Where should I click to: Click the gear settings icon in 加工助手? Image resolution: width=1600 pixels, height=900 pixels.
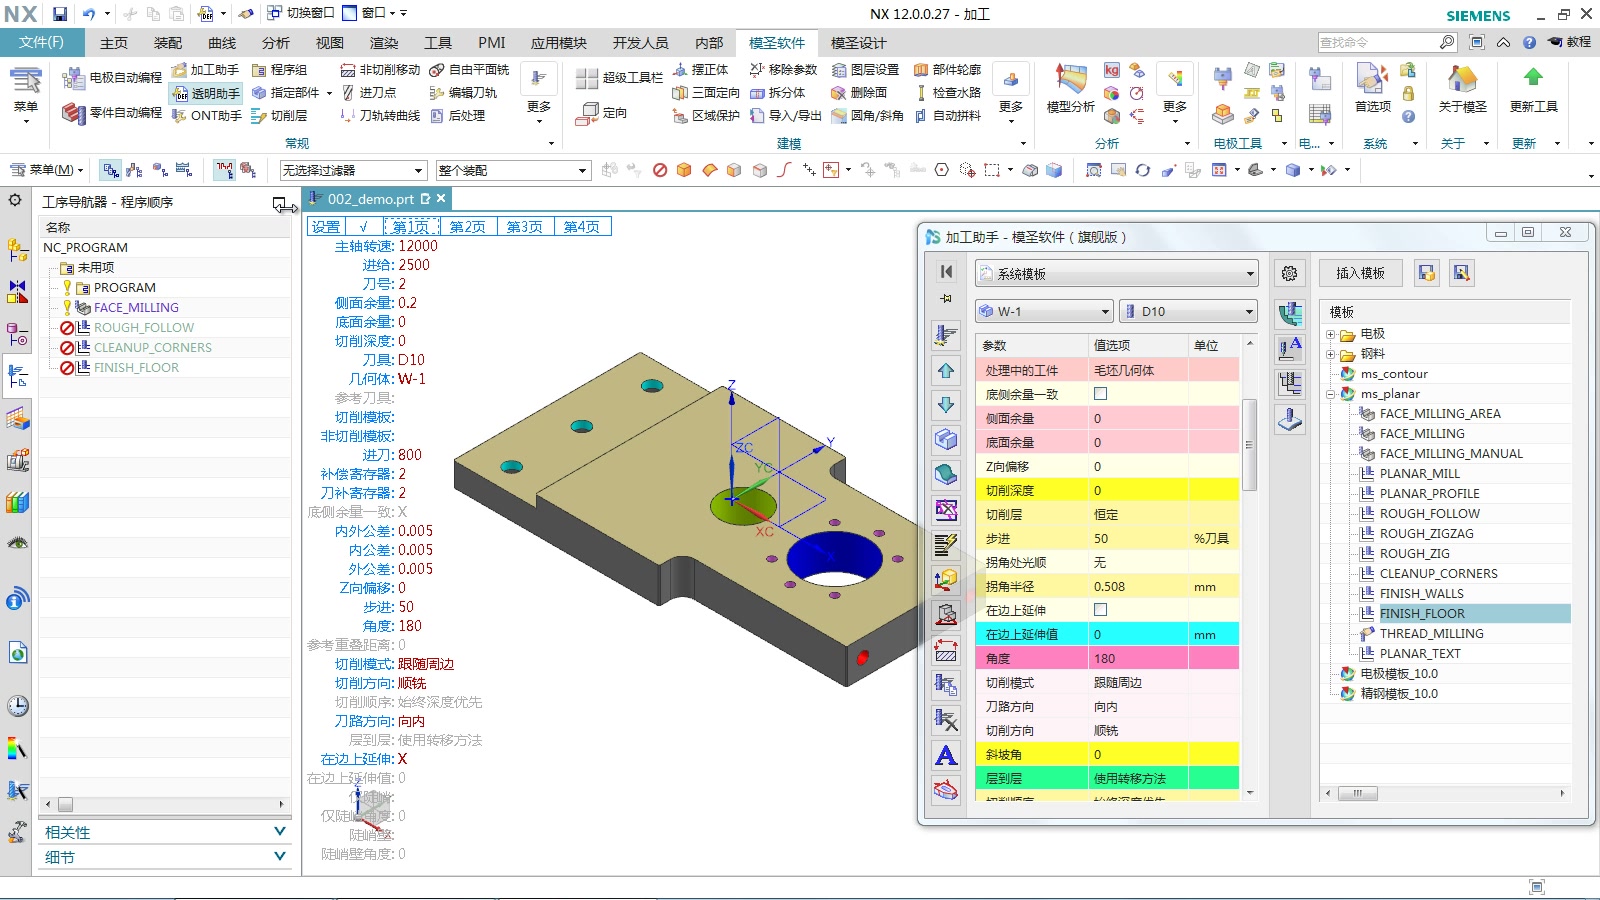[x=1290, y=273]
